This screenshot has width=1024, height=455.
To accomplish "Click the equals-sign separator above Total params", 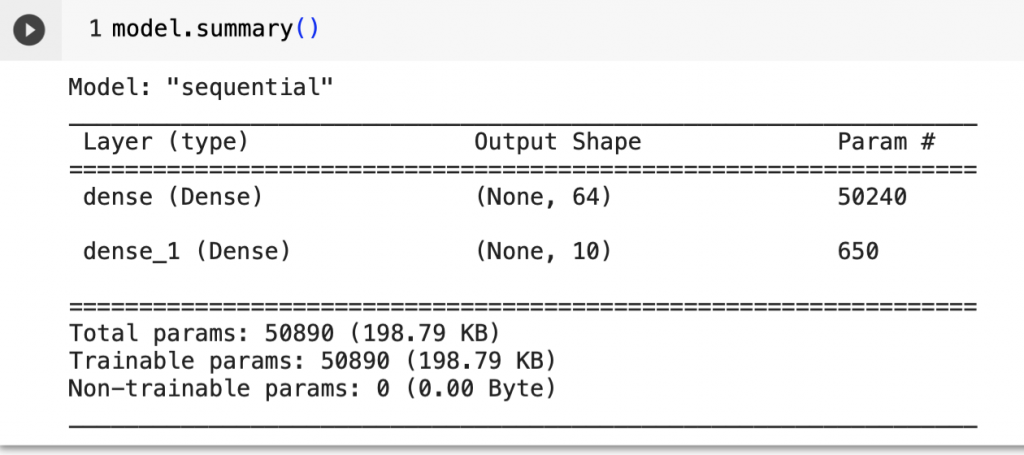I will coord(523,306).
